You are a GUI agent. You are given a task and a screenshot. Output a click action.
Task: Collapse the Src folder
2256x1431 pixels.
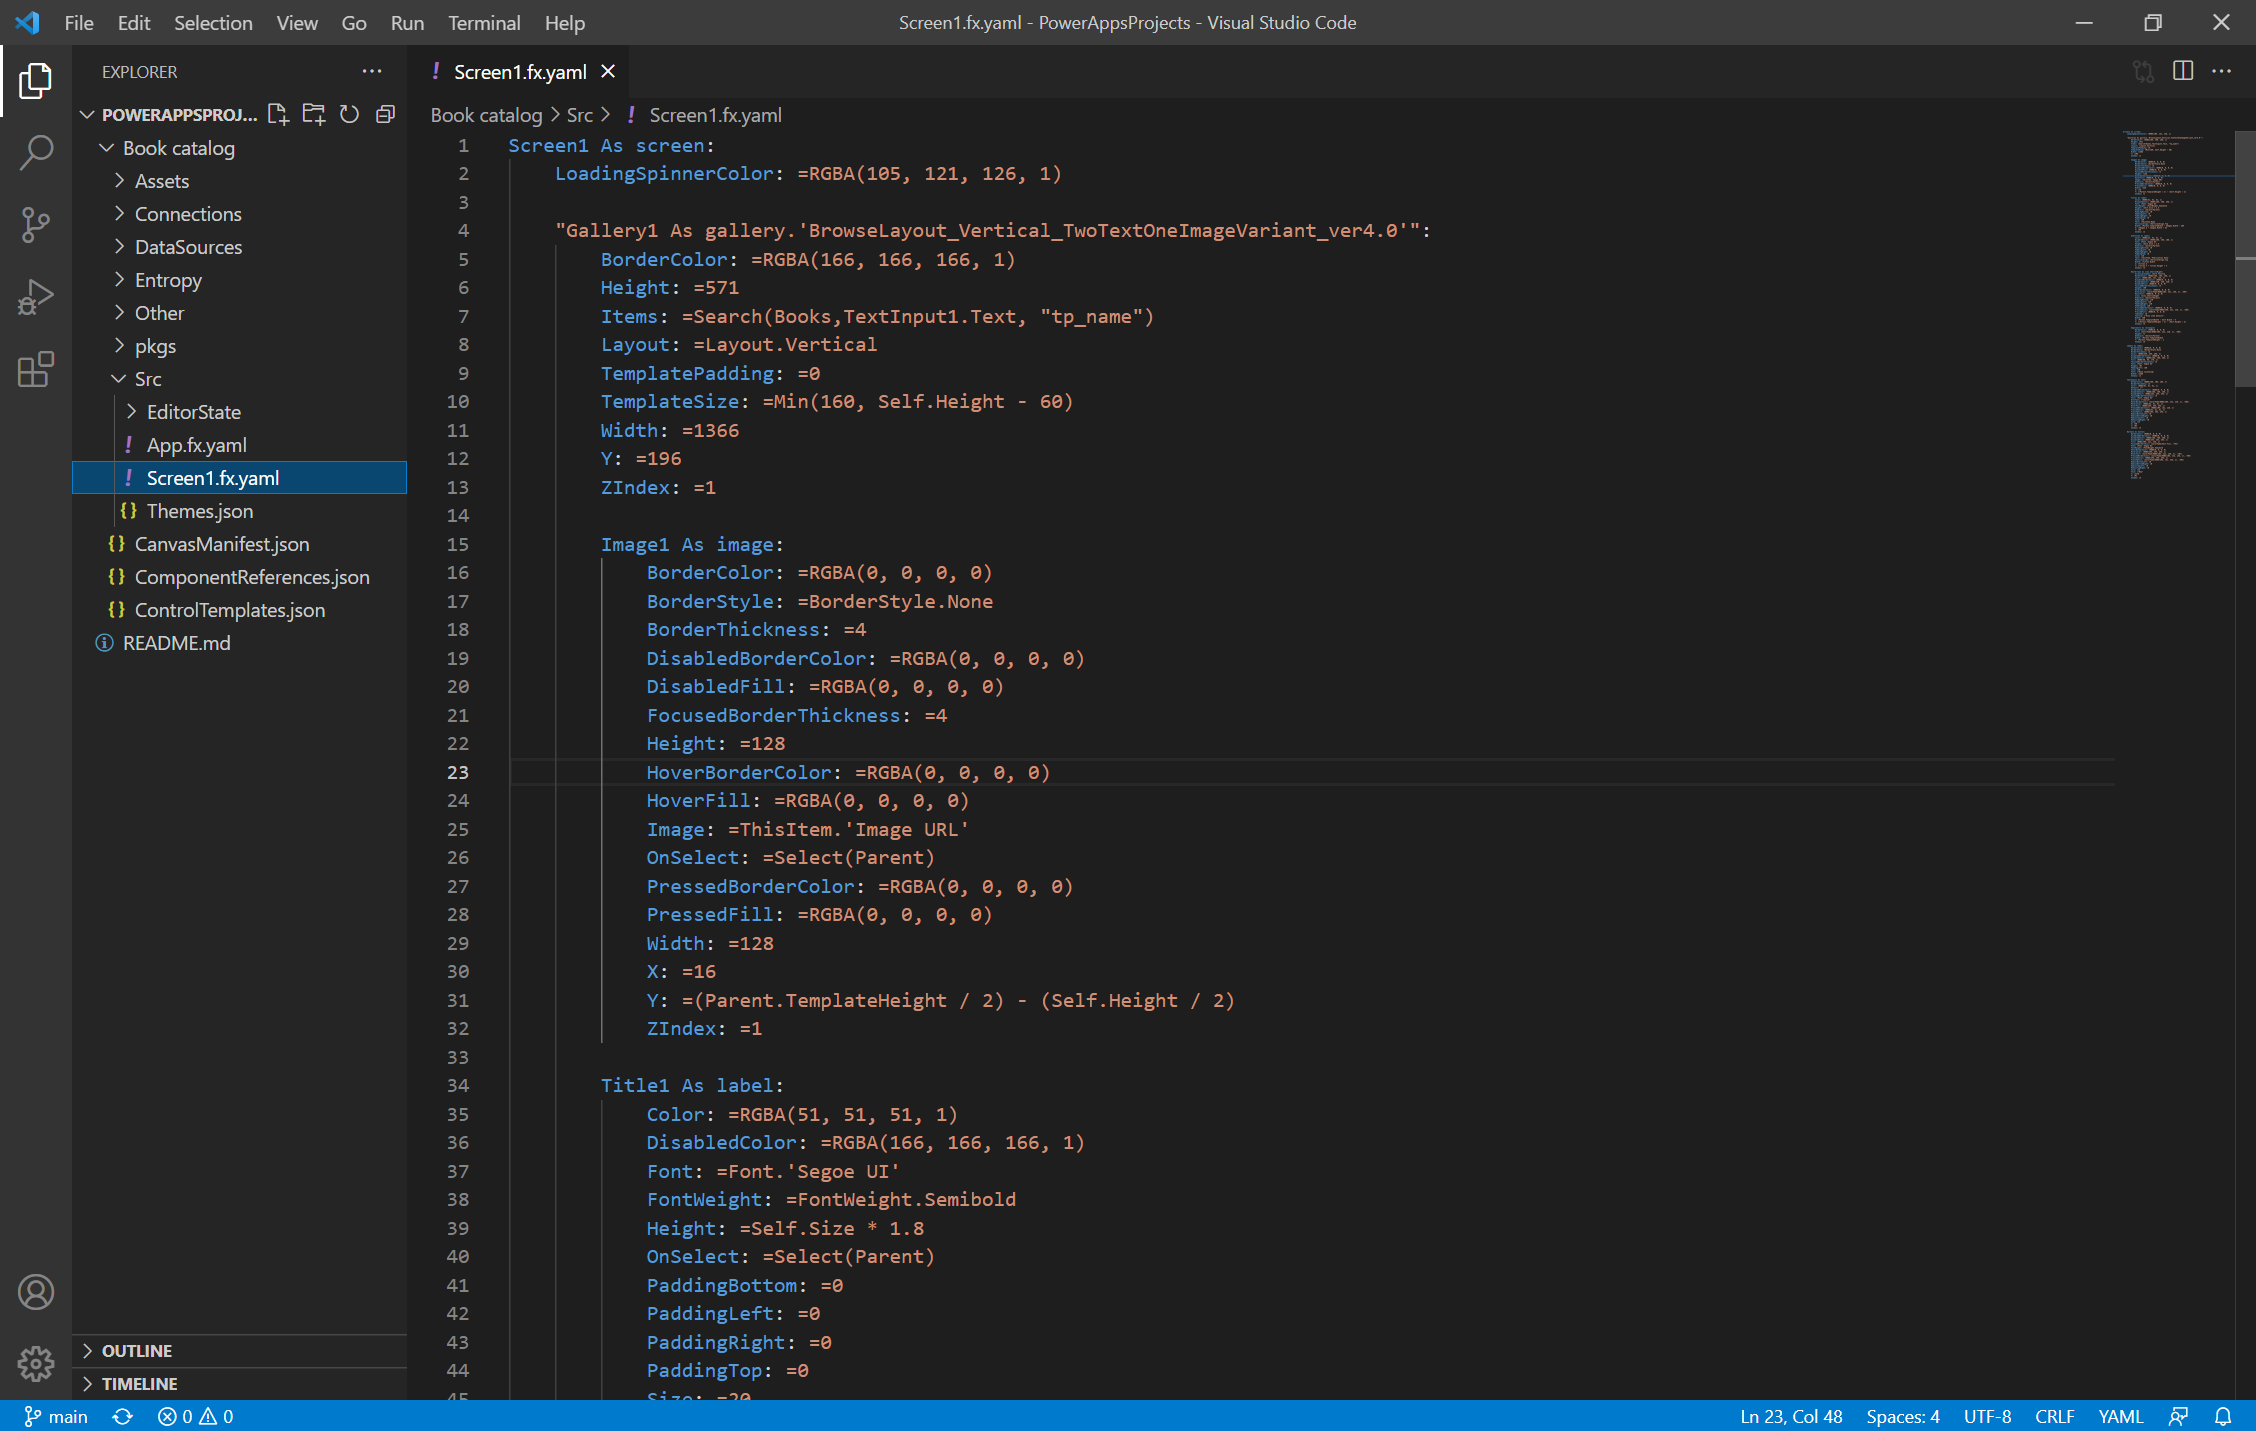pyautogui.click(x=147, y=379)
